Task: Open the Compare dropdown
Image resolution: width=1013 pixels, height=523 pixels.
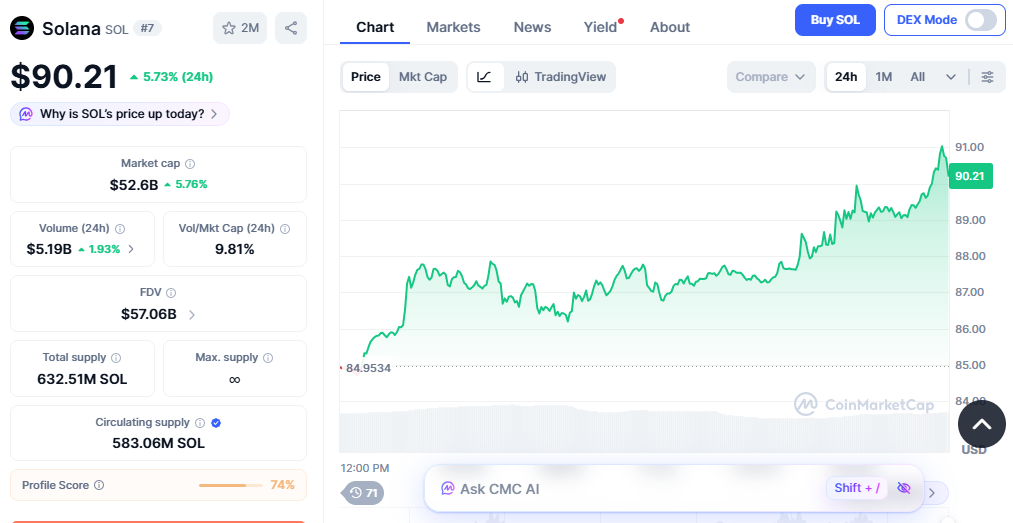Action: coord(771,77)
